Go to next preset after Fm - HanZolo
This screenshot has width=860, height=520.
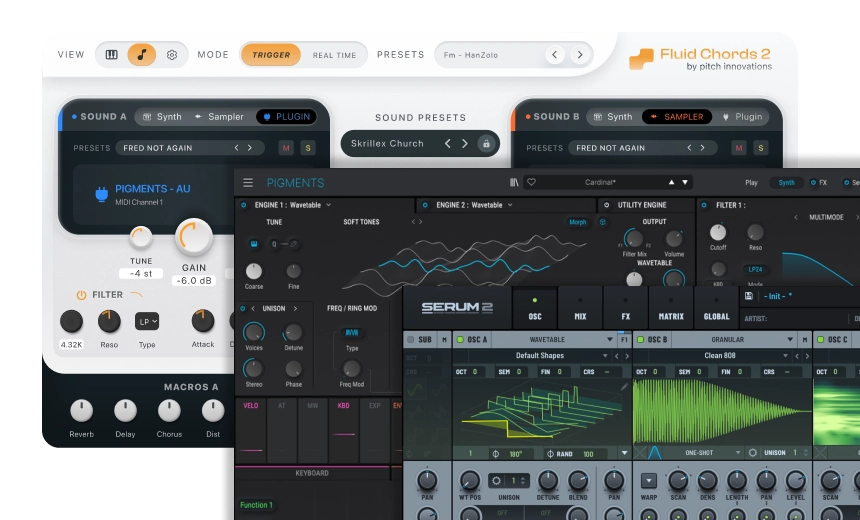(580, 54)
